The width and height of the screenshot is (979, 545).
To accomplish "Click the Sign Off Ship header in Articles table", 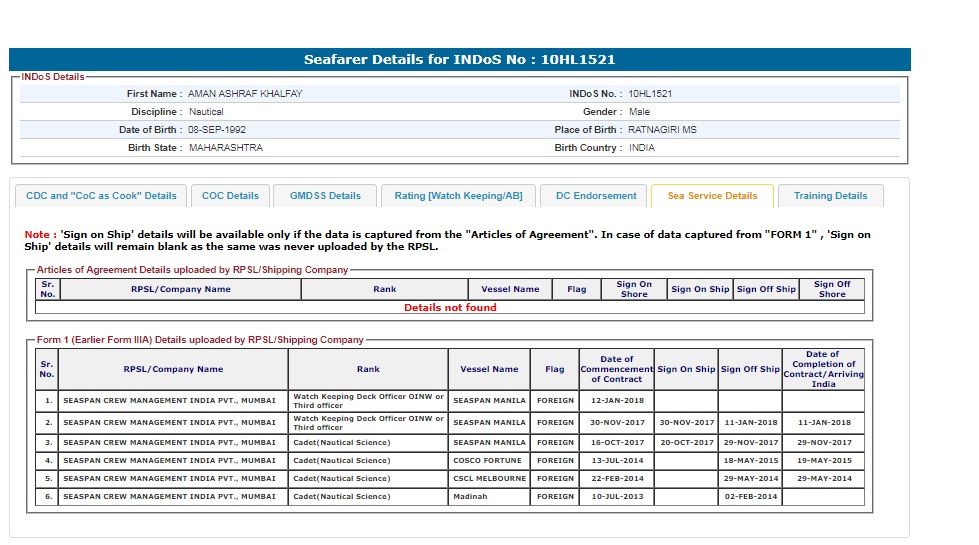I will click(x=766, y=289).
